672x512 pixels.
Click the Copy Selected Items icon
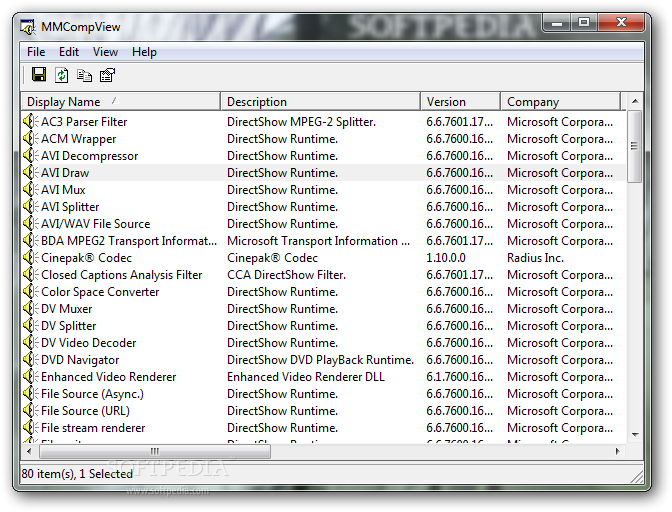pos(84,75)
